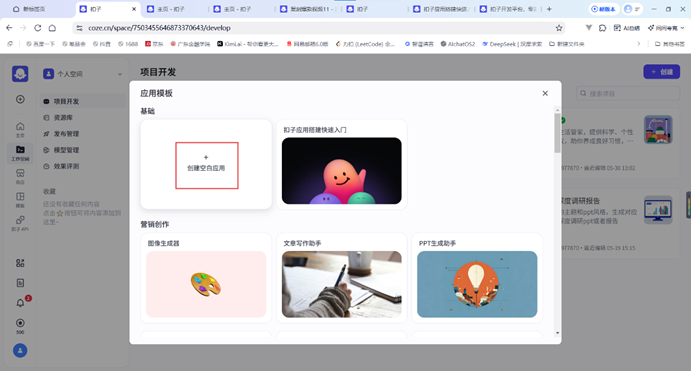This screenshot has width=691, height=371.
Task: Click 创建空白应用 to create a blank app
Action: (207, 165)
